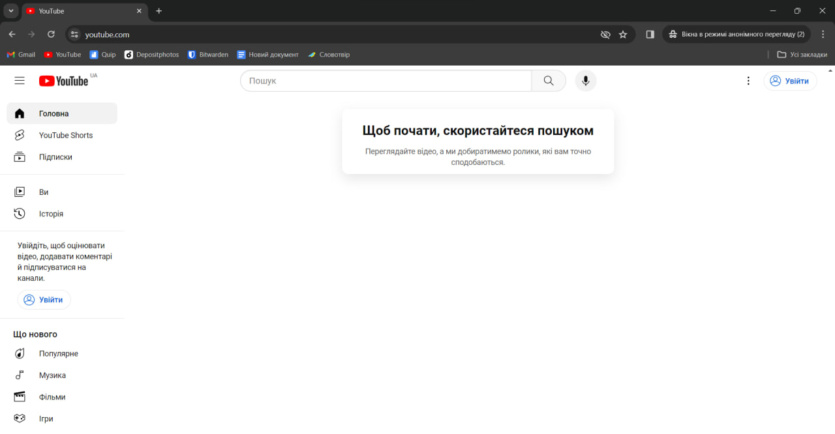This screenshot has width=835, height=434.
Task: Click the magnifier search button
Action: click(549, 81)
